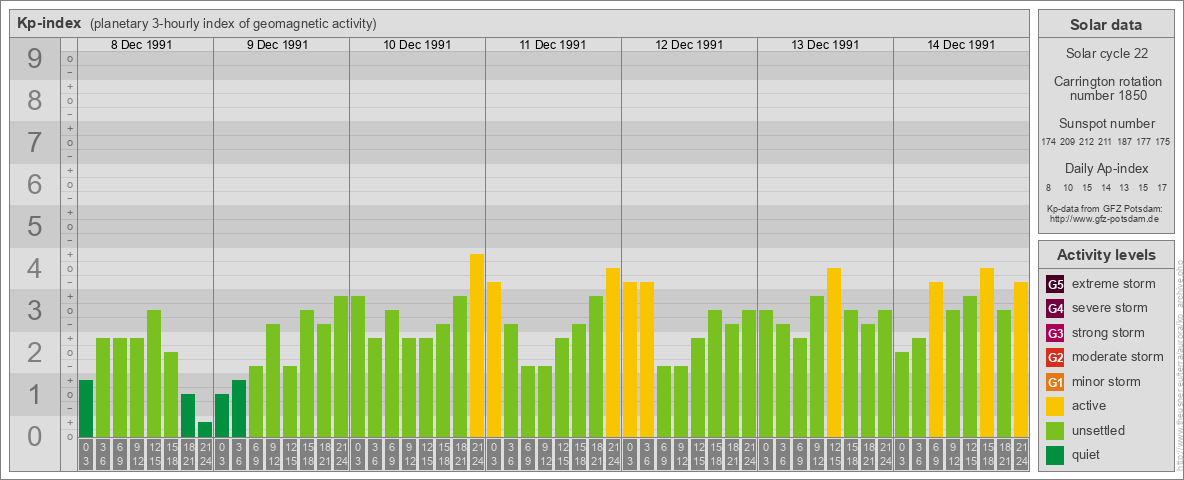Image resolution: width=1184 pixels, height=480 pixels.
Task: Open the gfz-potsdam.de URL
Action: (x=1106, y=218)
